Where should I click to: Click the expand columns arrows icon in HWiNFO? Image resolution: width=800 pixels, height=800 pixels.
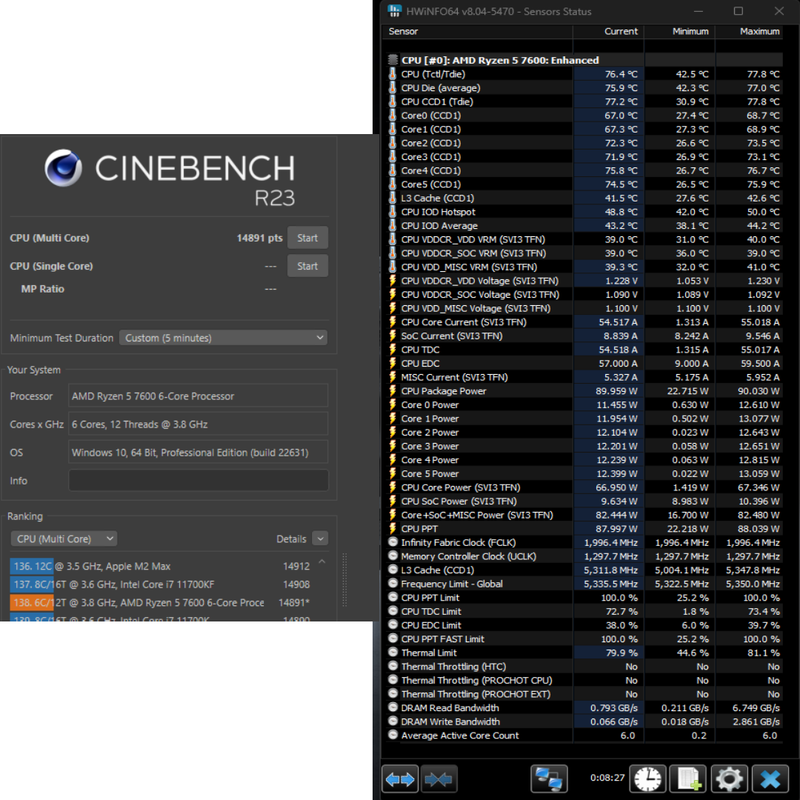pos(399,779)
